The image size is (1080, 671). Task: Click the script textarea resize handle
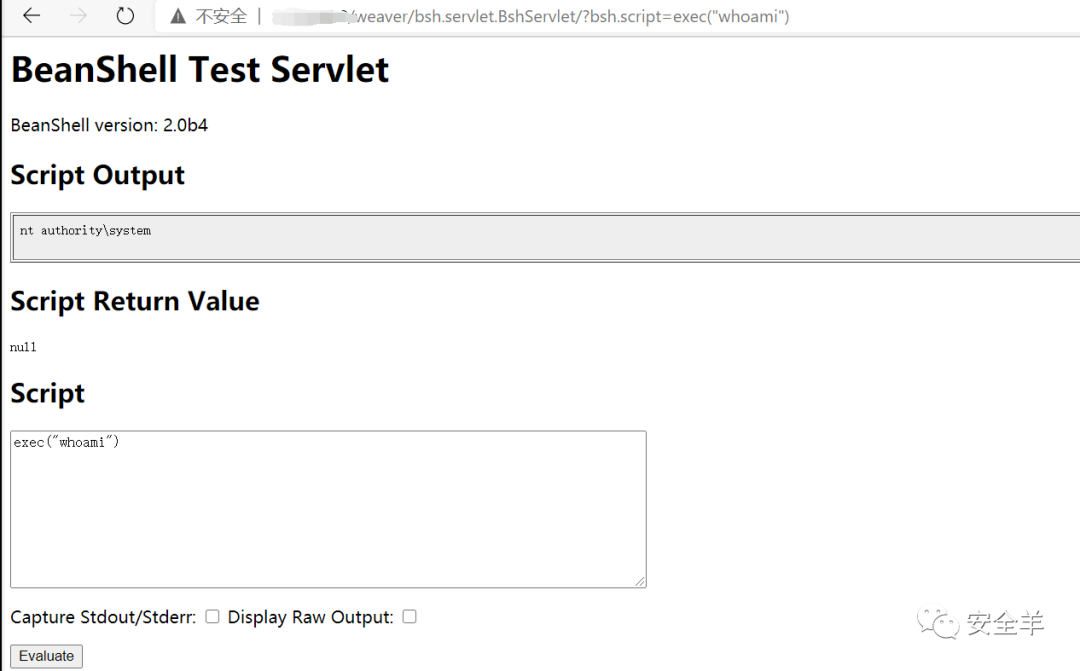[x=640, y=581]
